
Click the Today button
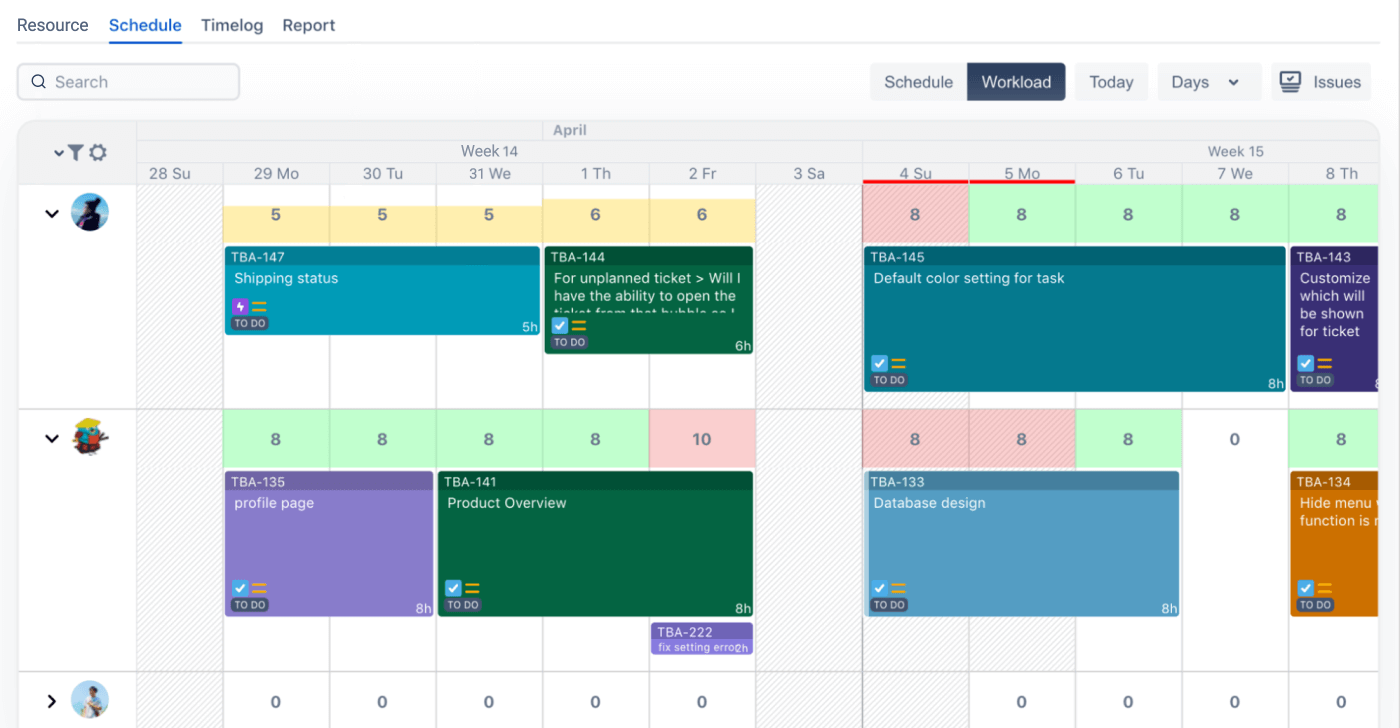tap(1111, 81)
